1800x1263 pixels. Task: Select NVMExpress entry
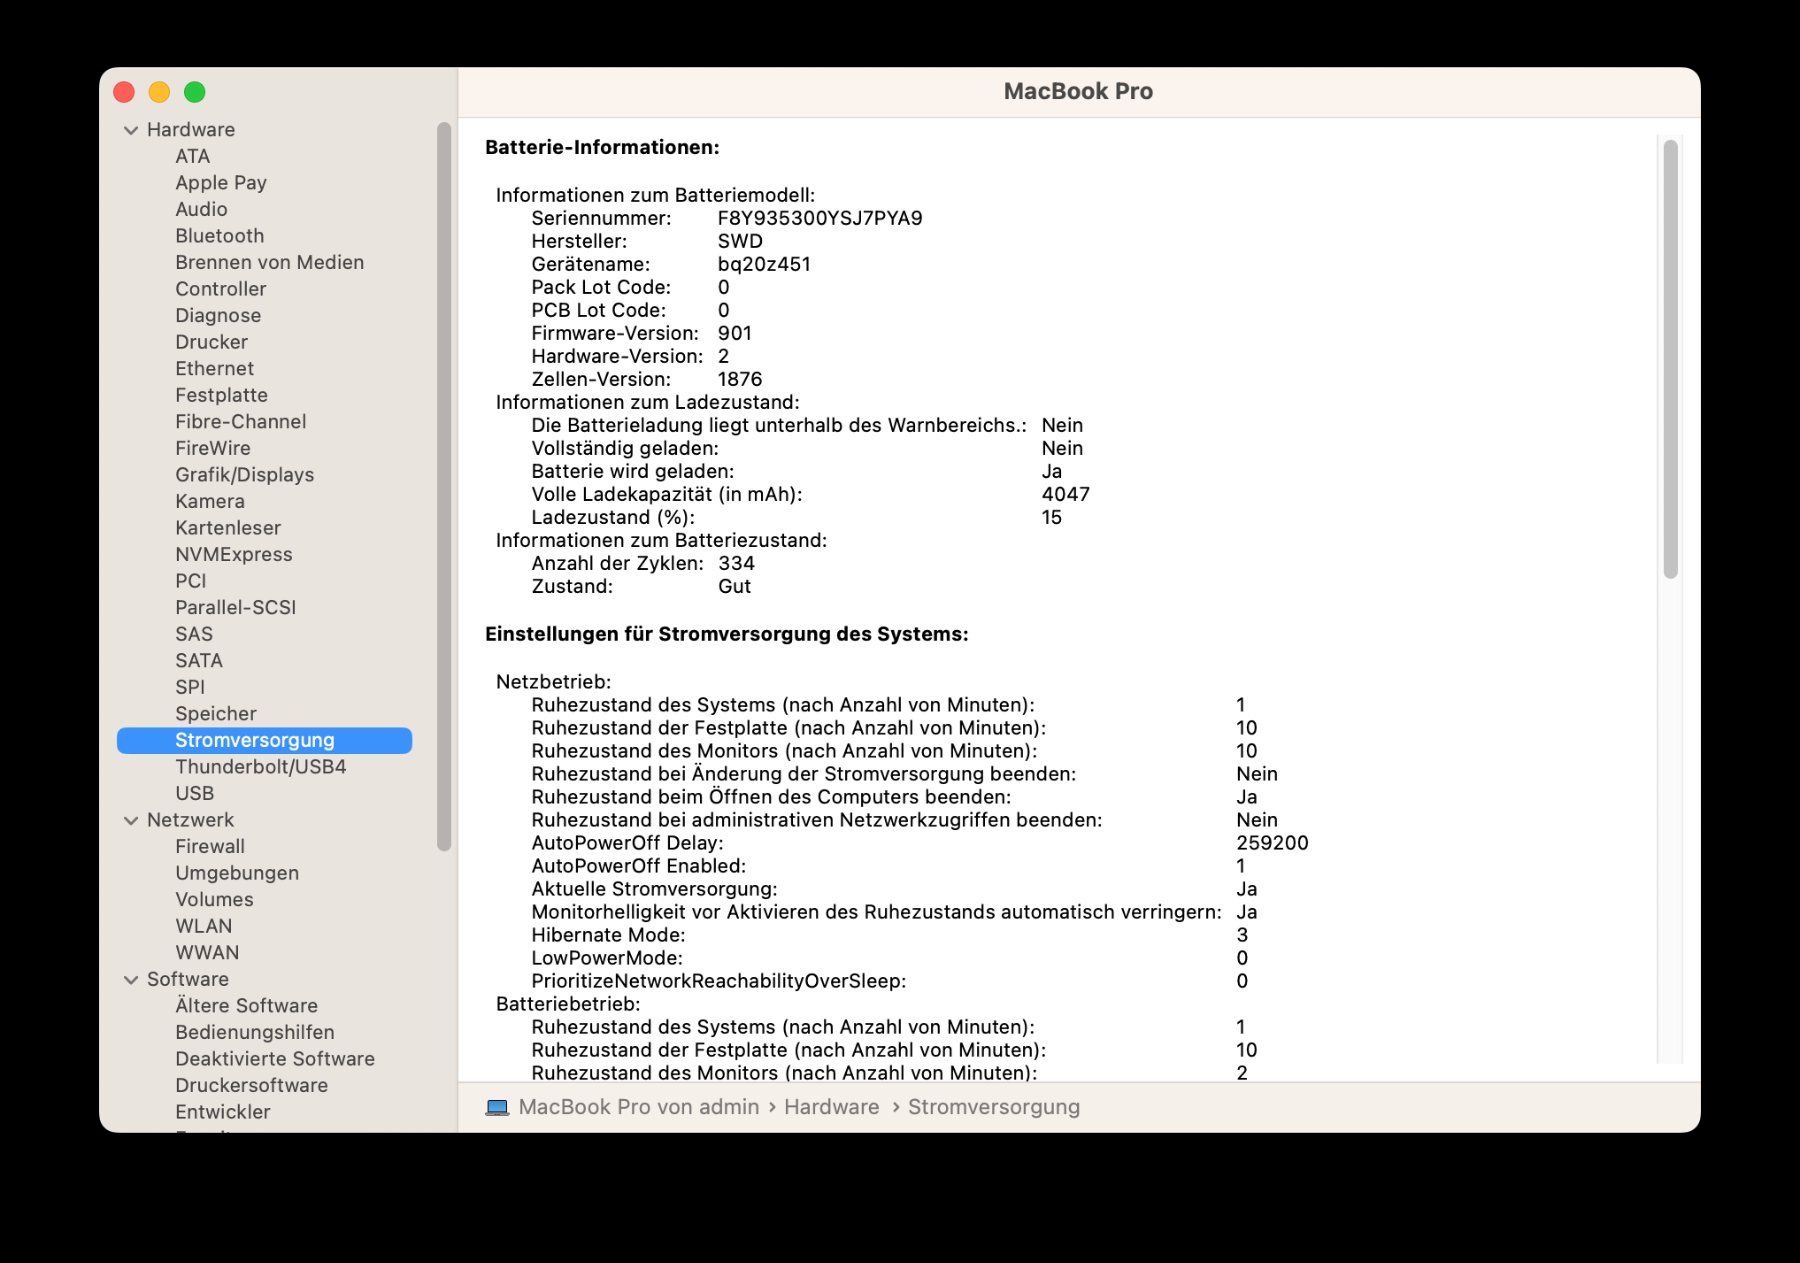[x=234, y=554]
